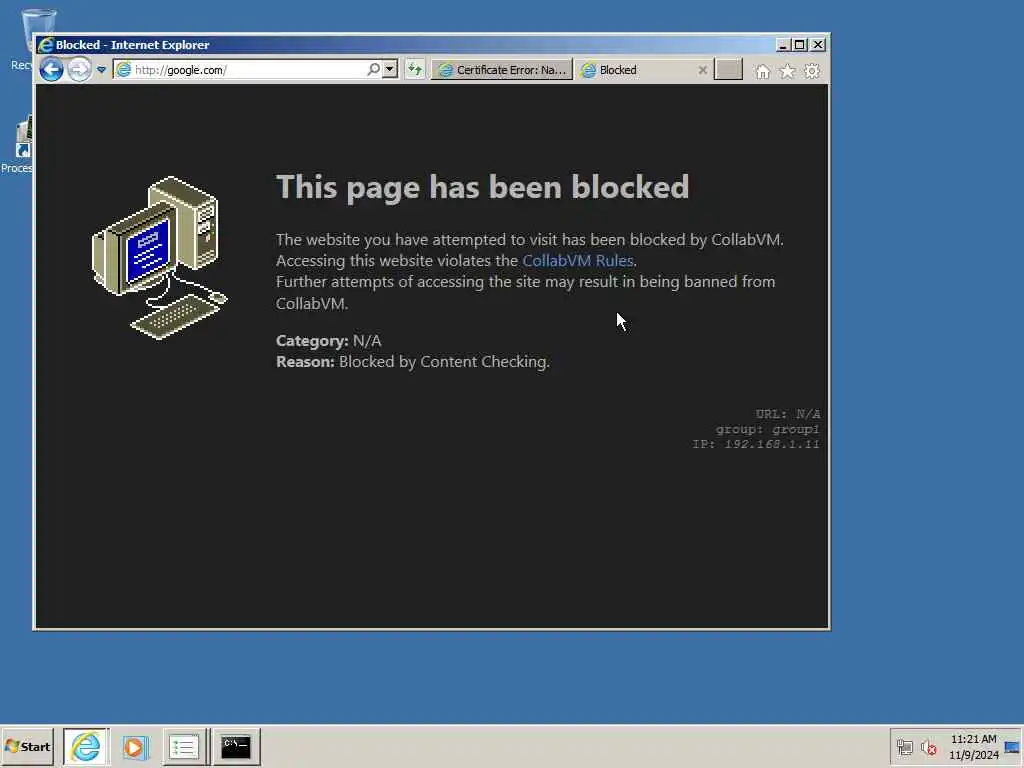Click the 'Reason: Blocked by Content Checking' text
Screen dimensions: 1024x768
[x=413, y=362]
